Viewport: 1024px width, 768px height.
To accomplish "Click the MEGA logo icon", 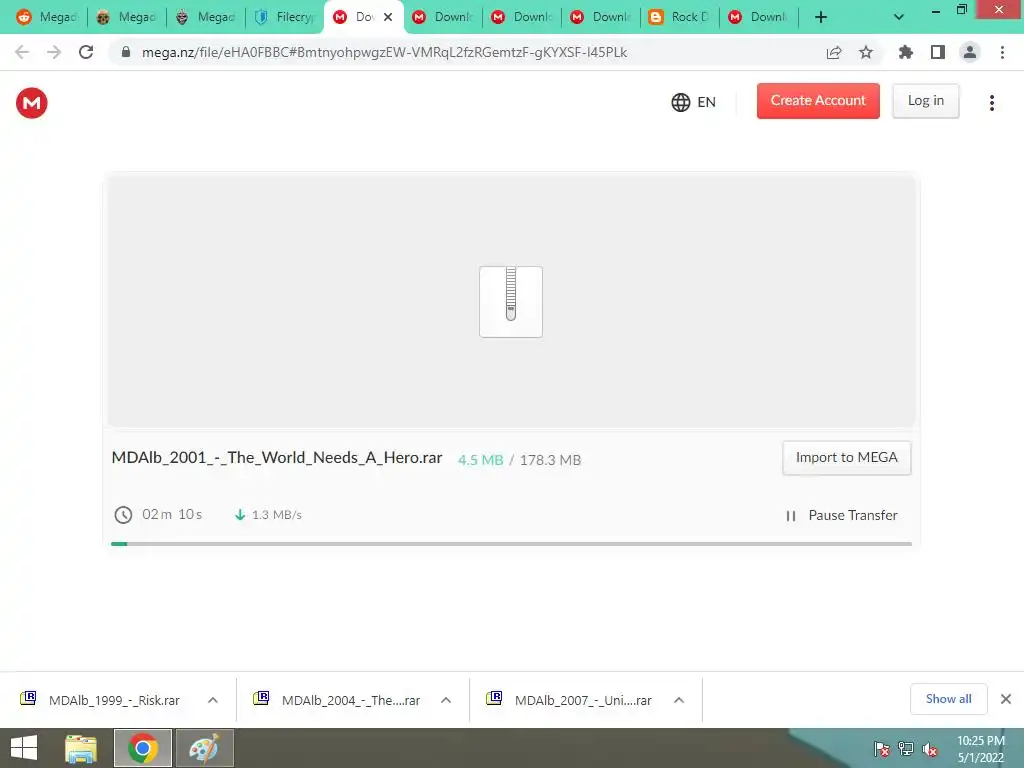I will click(31, 103).
